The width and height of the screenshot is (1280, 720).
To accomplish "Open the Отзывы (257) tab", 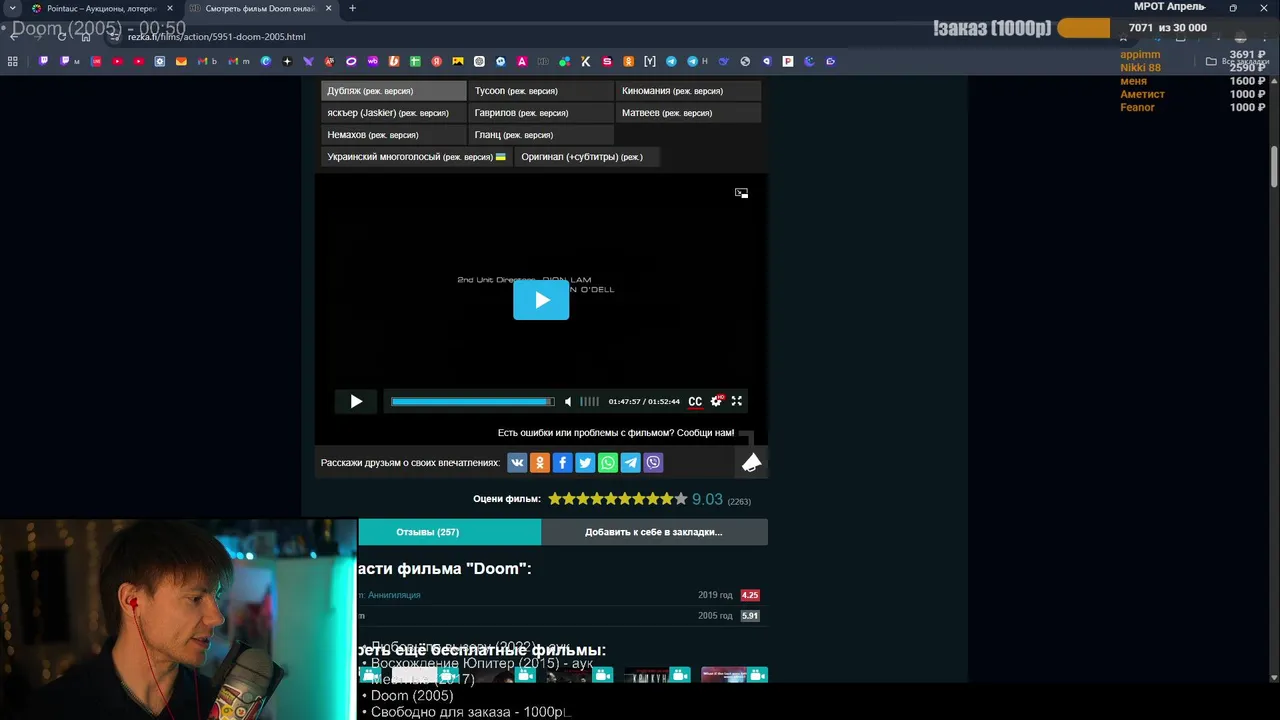I will (449, 532).
